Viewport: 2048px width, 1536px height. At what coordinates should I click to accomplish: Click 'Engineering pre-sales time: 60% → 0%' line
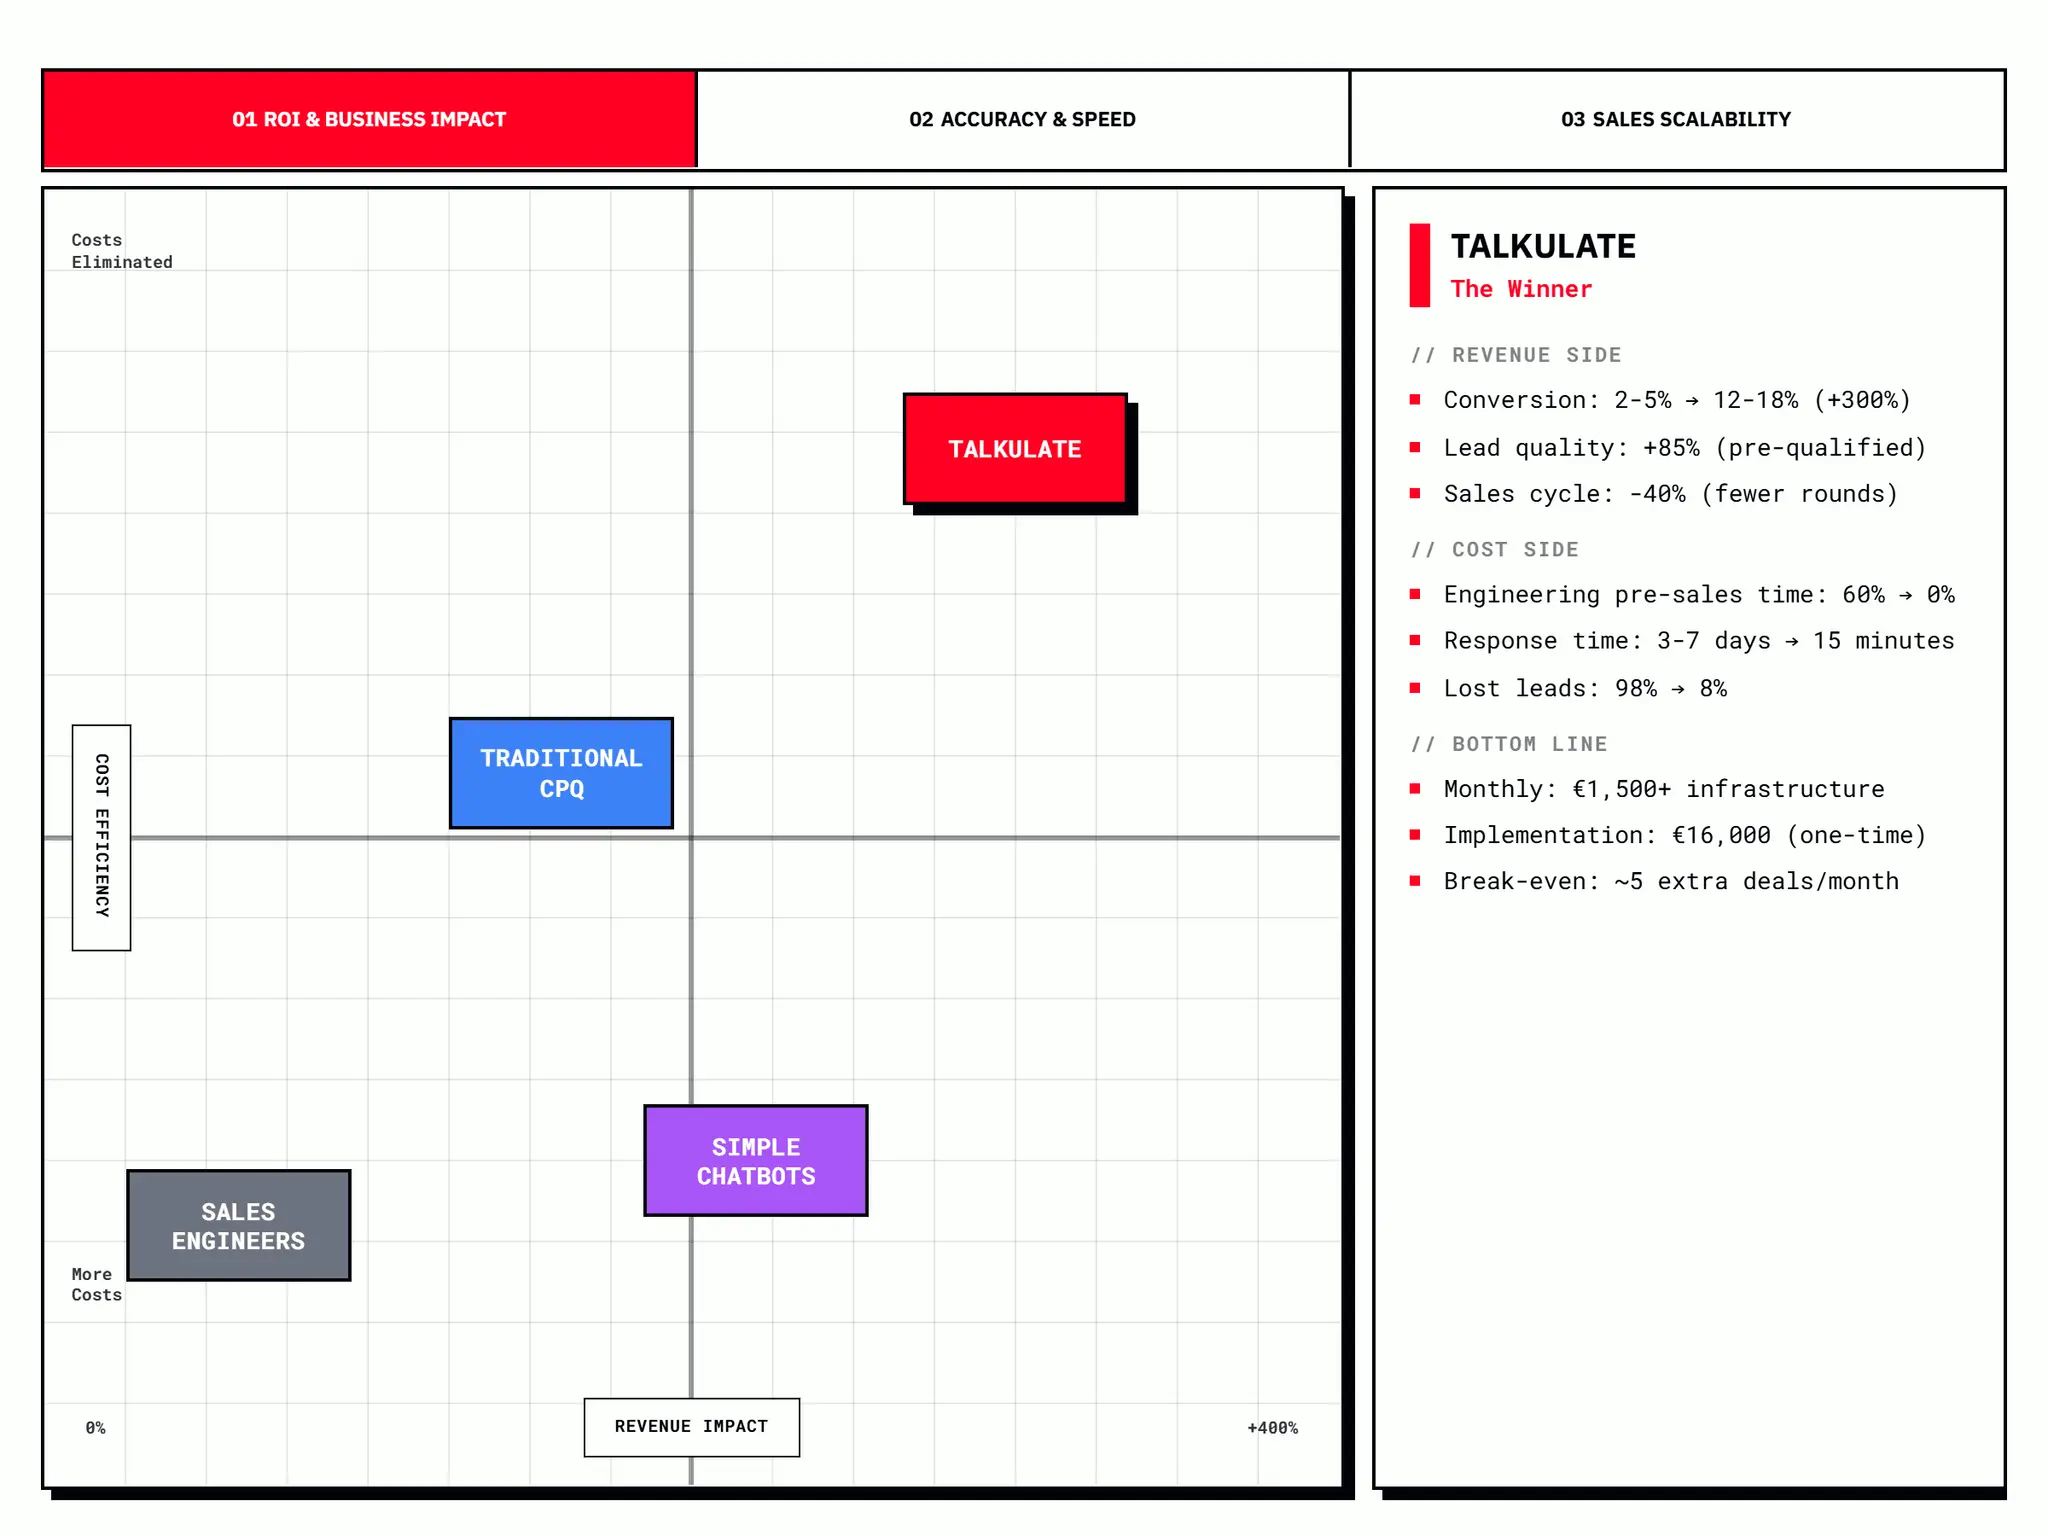click(1699, 595)
